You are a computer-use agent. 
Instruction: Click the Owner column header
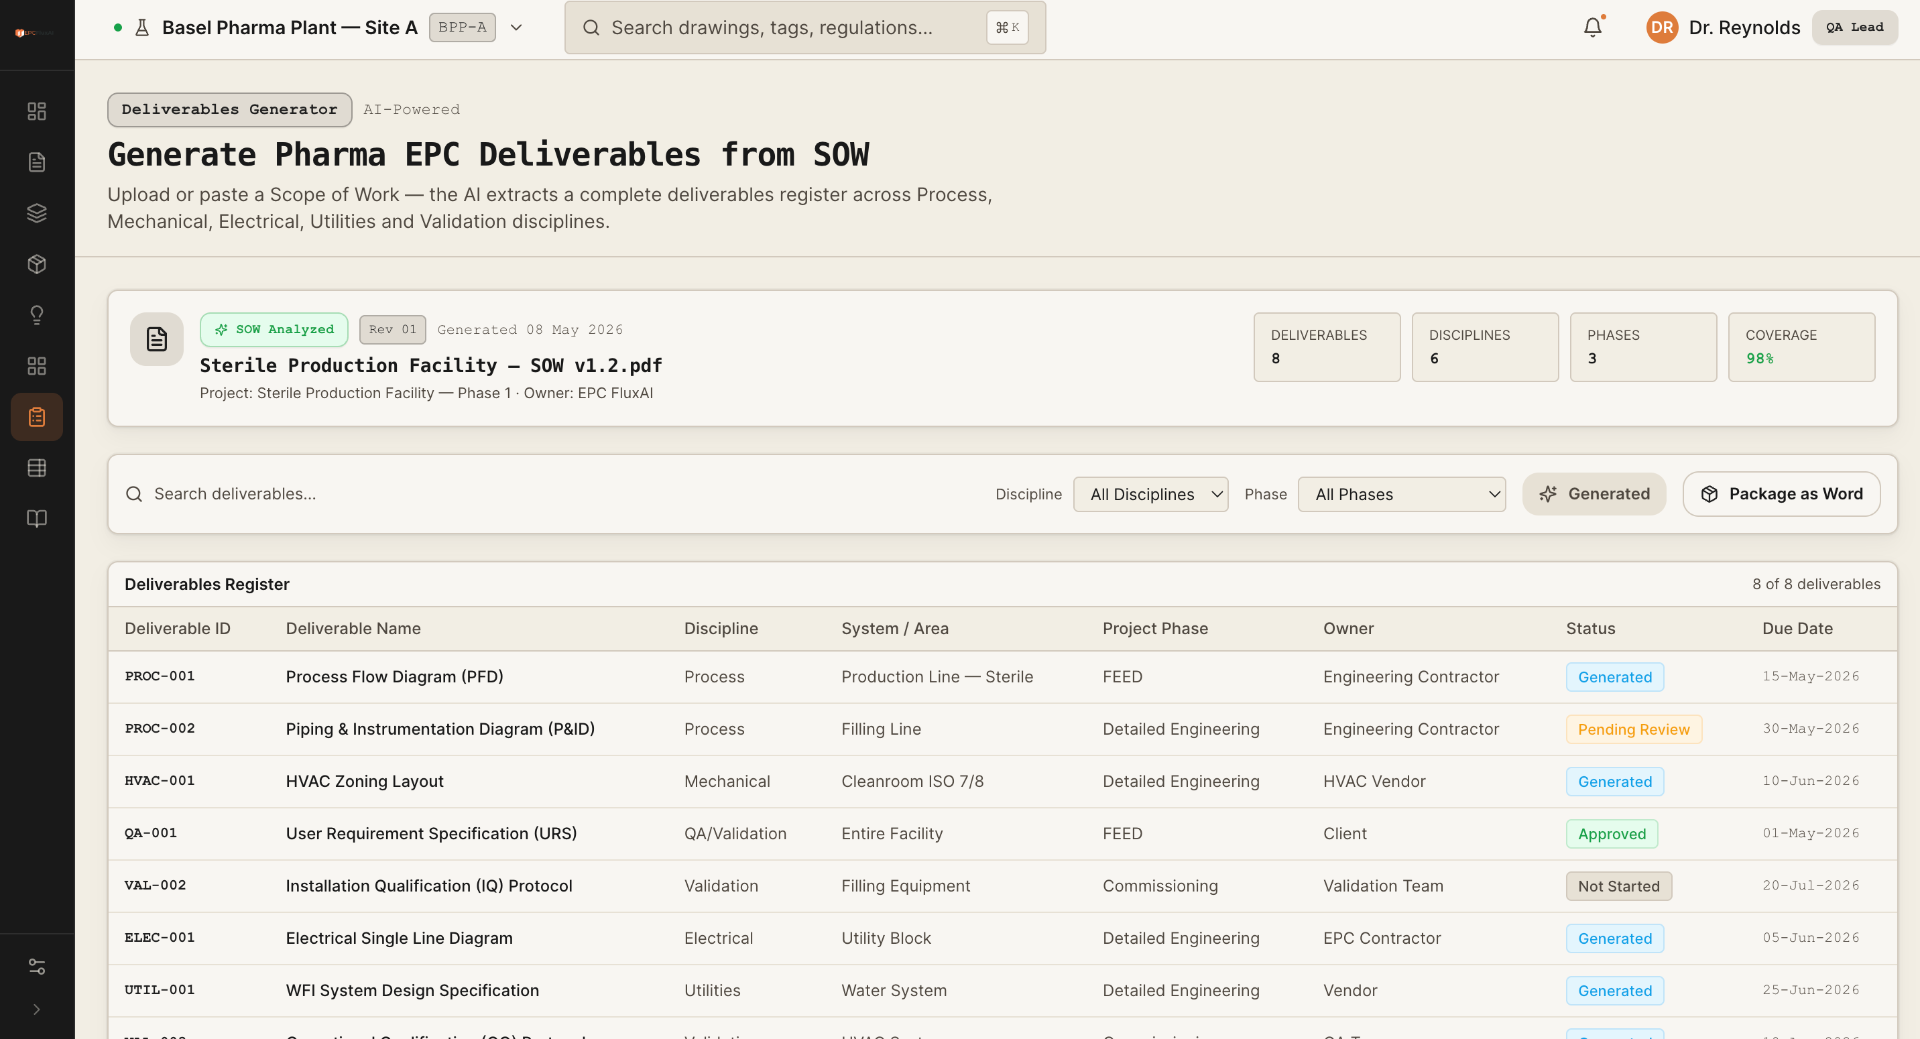pyautogui.click(x=1349, y=629)
